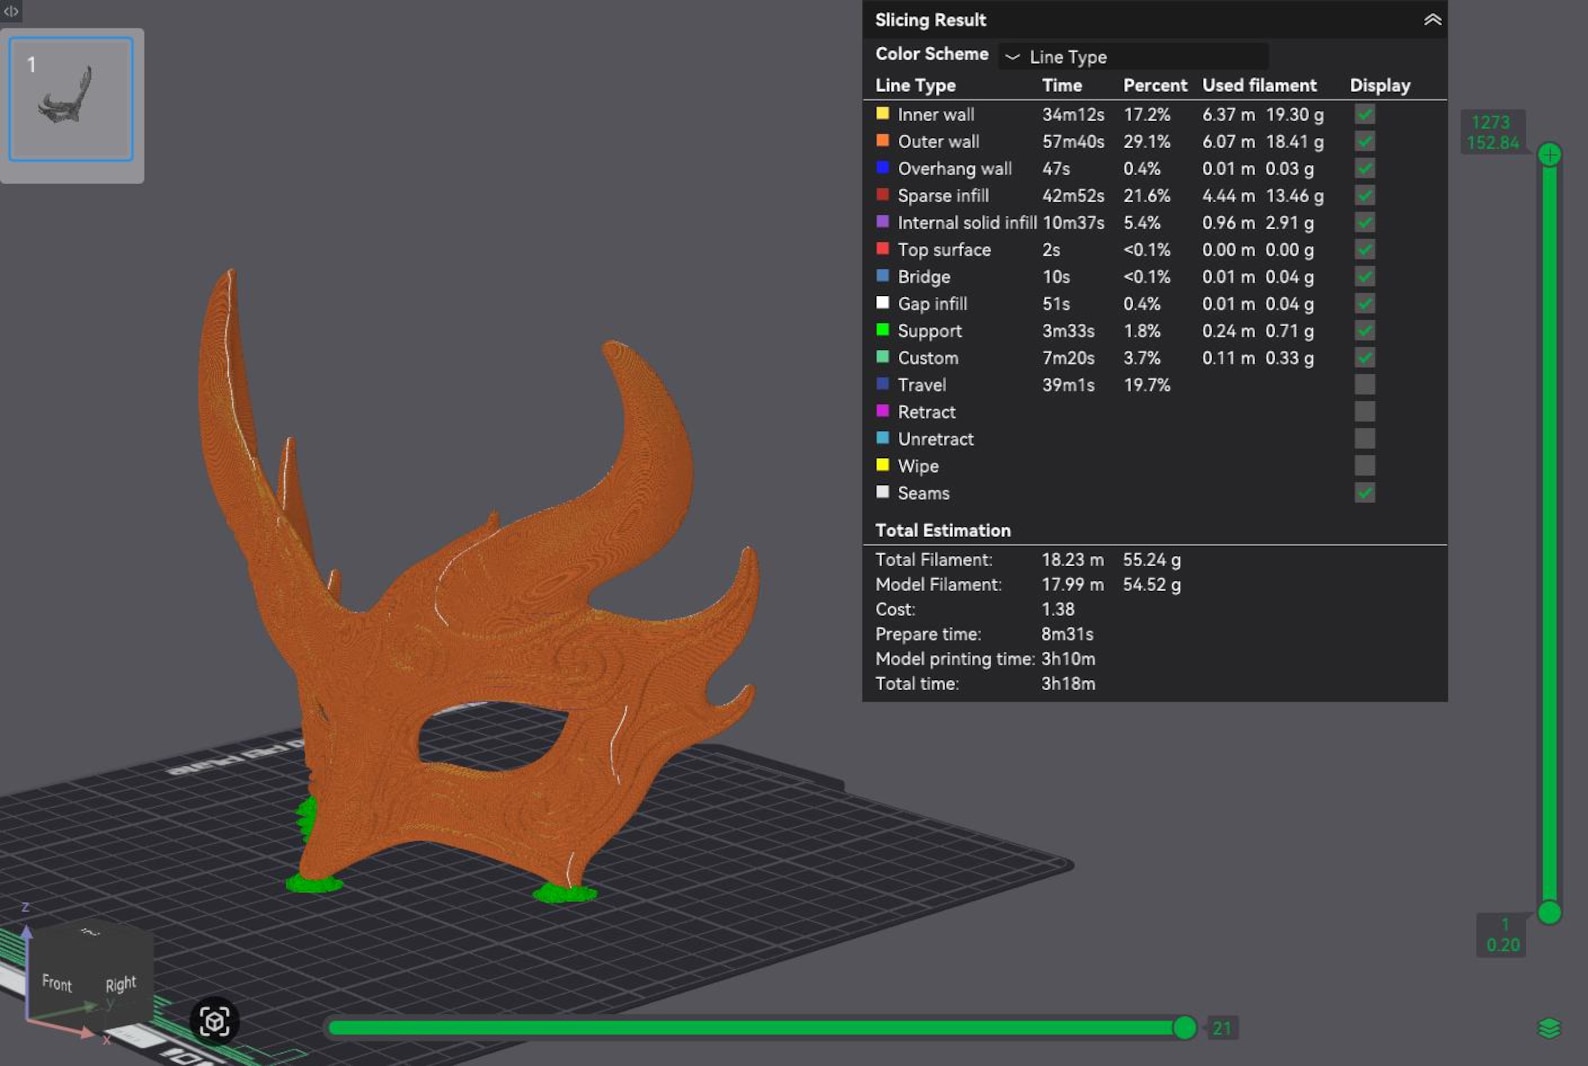
Task: Click the reset view camera icon
Action: 214,1021
